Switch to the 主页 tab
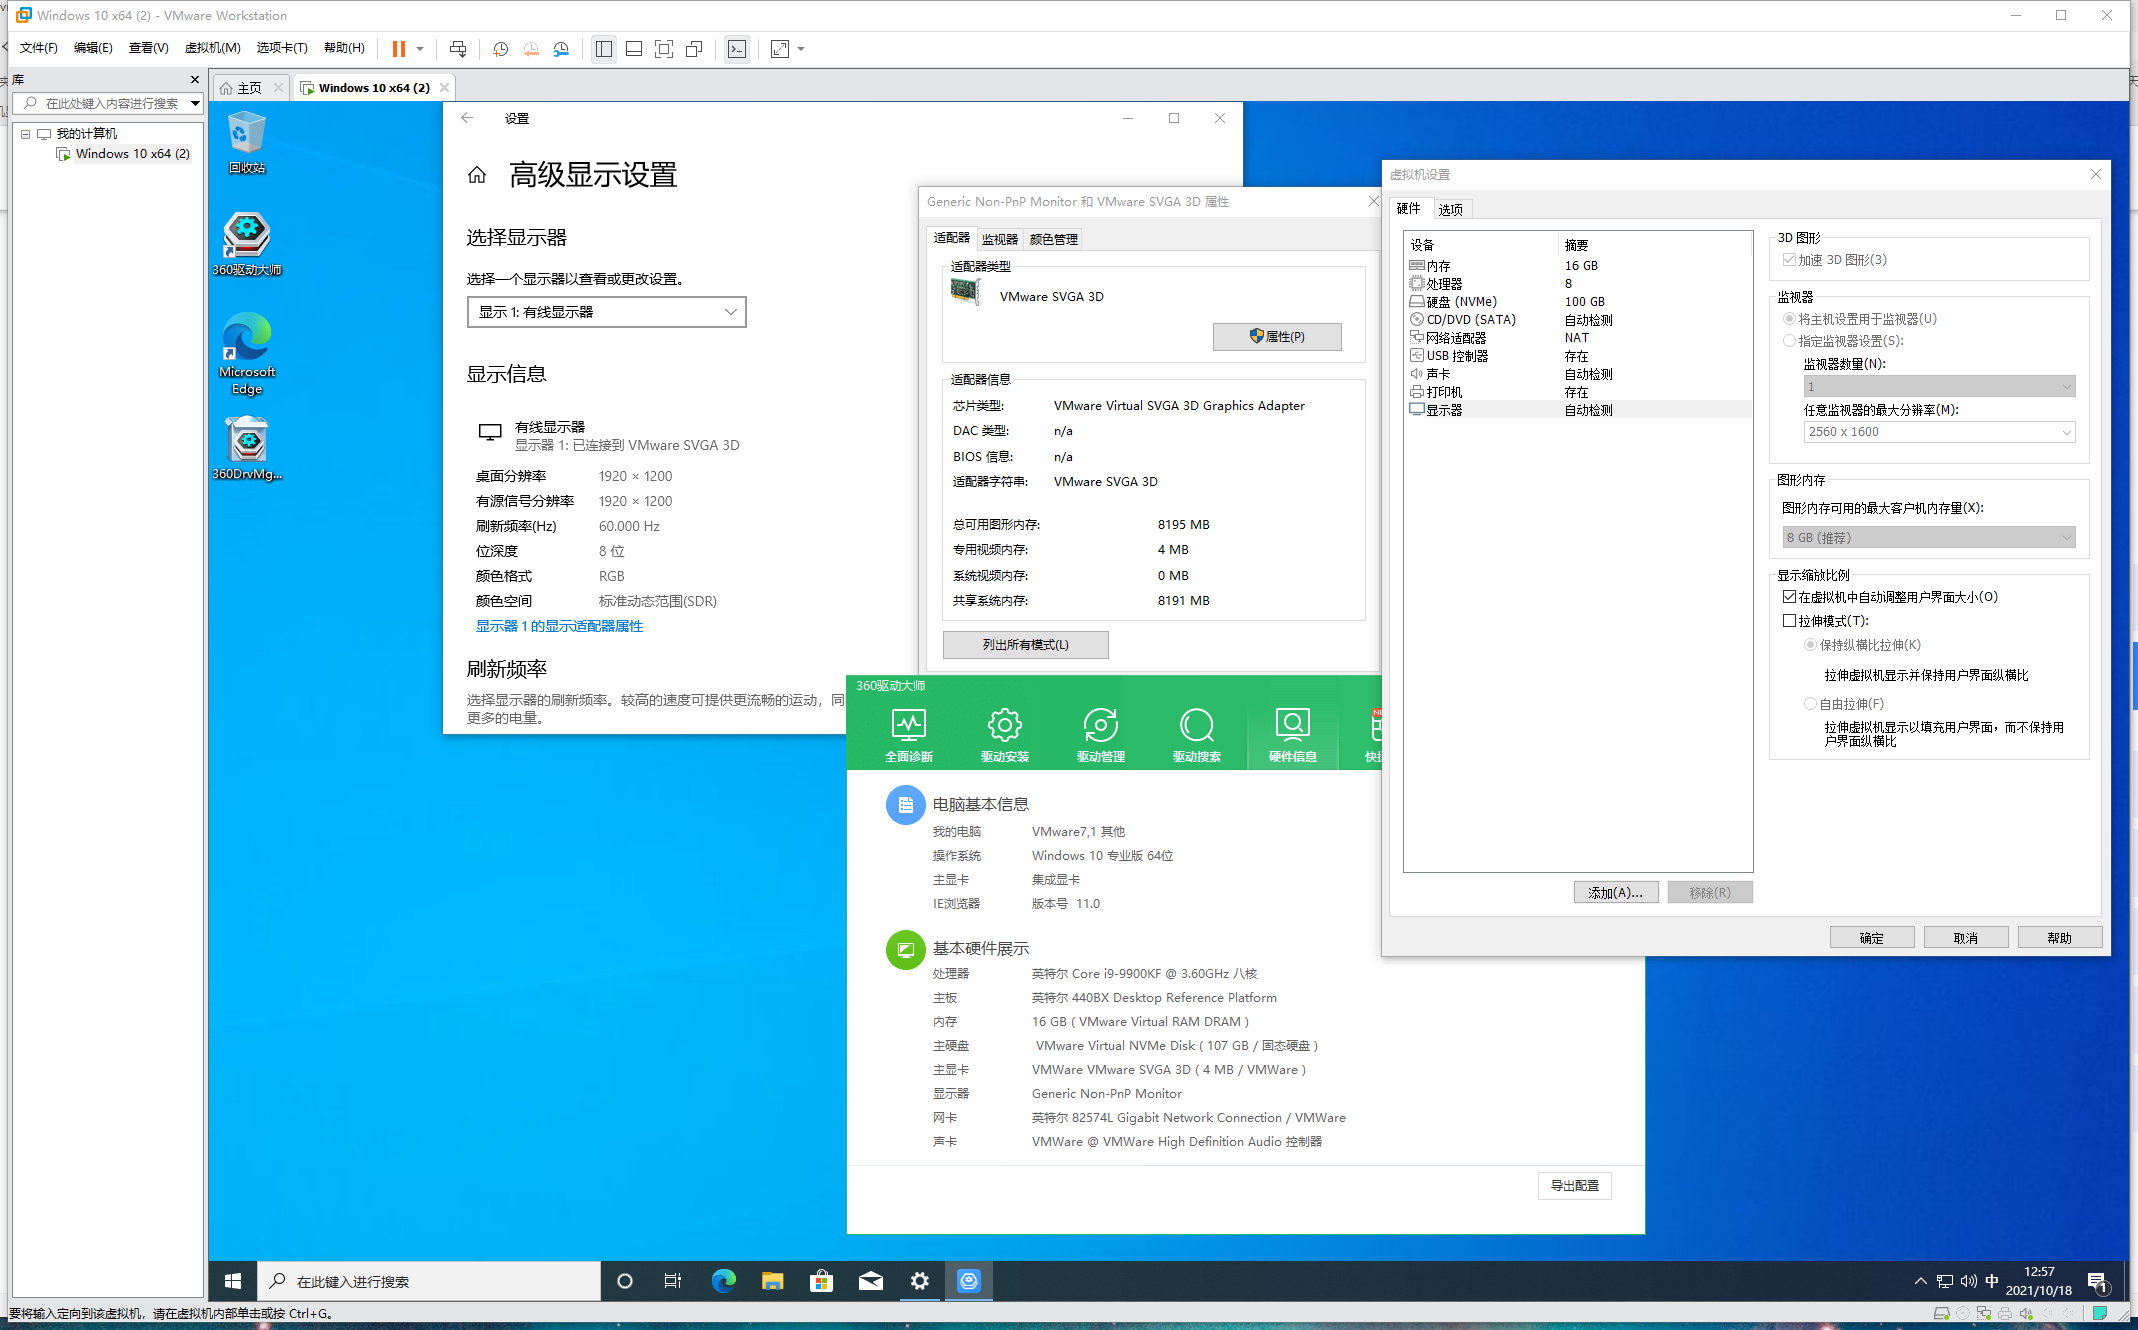 click(x=249, y=88)
